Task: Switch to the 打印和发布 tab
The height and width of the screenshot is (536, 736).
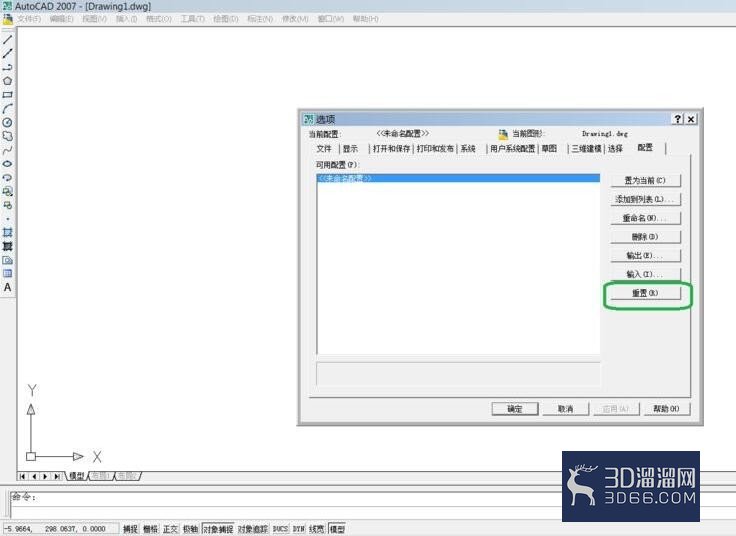Action: [435, 149]
